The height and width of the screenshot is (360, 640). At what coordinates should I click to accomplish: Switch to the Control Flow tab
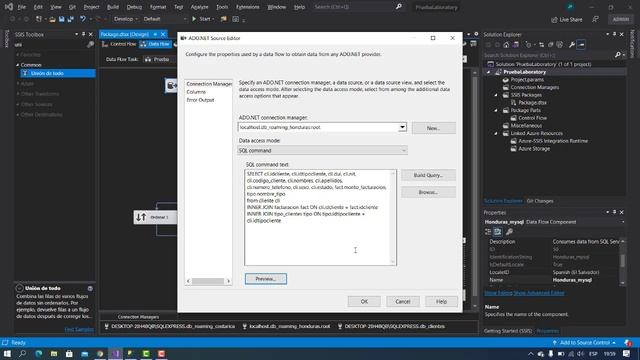point(119,44)
